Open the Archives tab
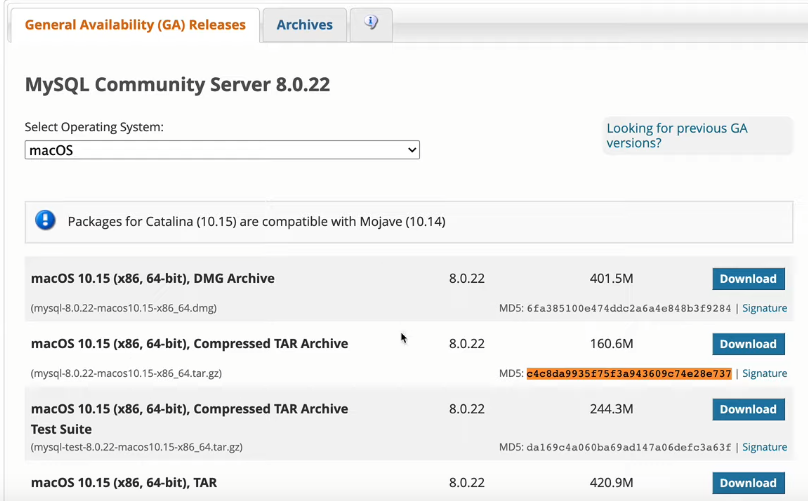 click(305, 25)
